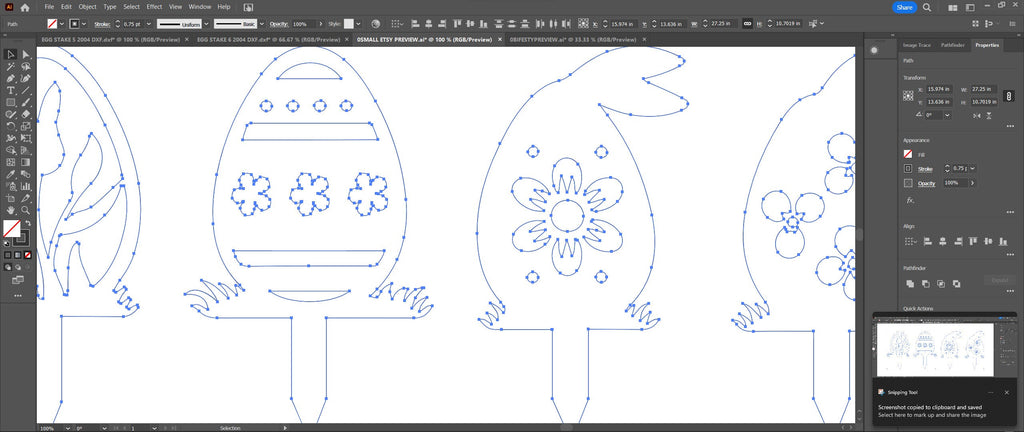1024x432 pixels.
Task: Select the Column Graph tool
Action: [26, 186]
